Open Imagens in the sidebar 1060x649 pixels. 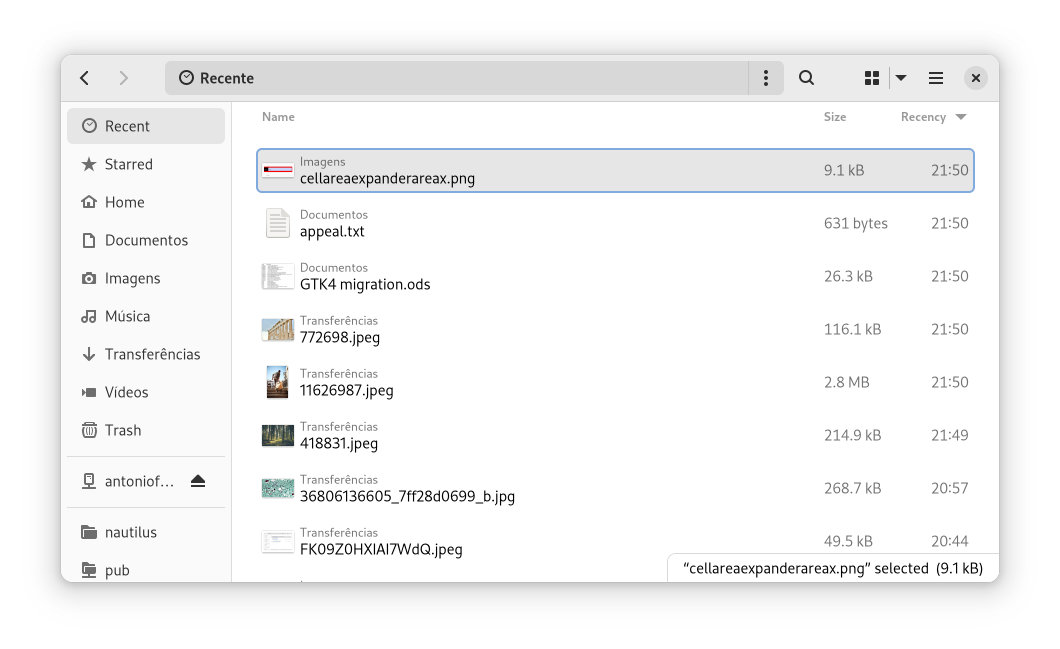click(x=146, y=278)
